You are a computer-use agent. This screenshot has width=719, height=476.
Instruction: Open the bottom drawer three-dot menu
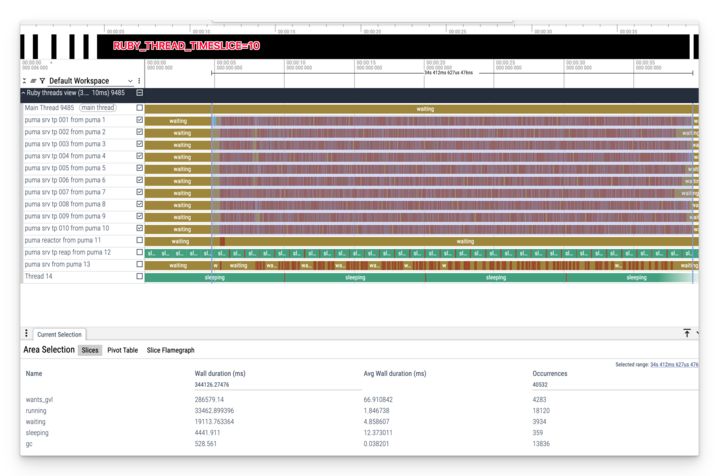pos(26,333)
